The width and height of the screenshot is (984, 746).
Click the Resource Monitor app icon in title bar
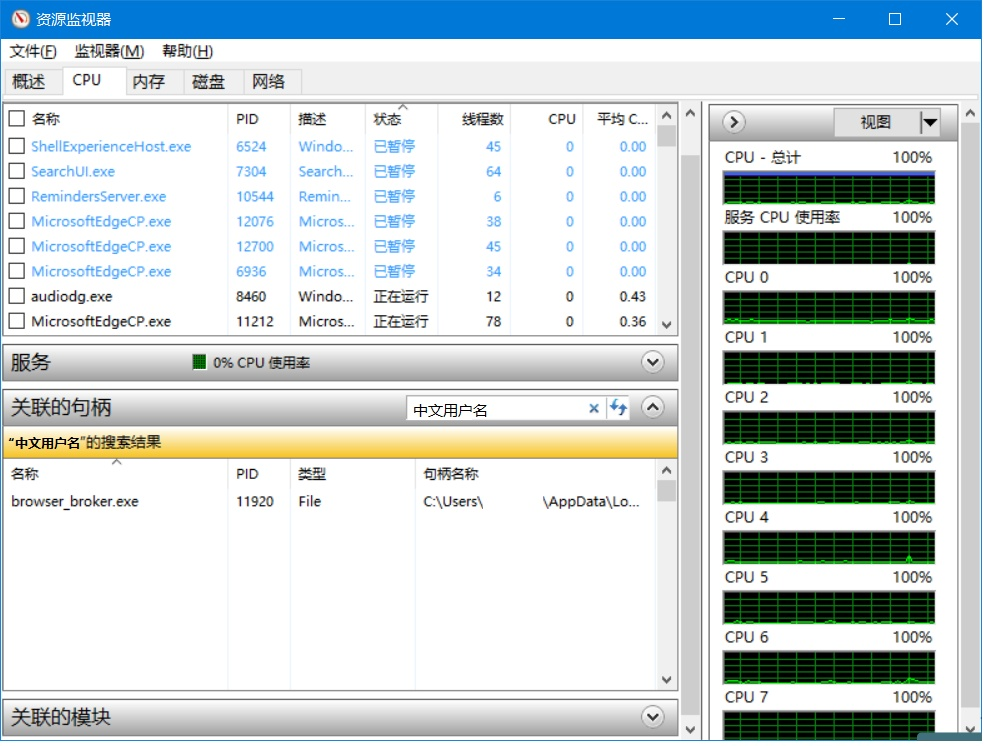coord(20,19)
